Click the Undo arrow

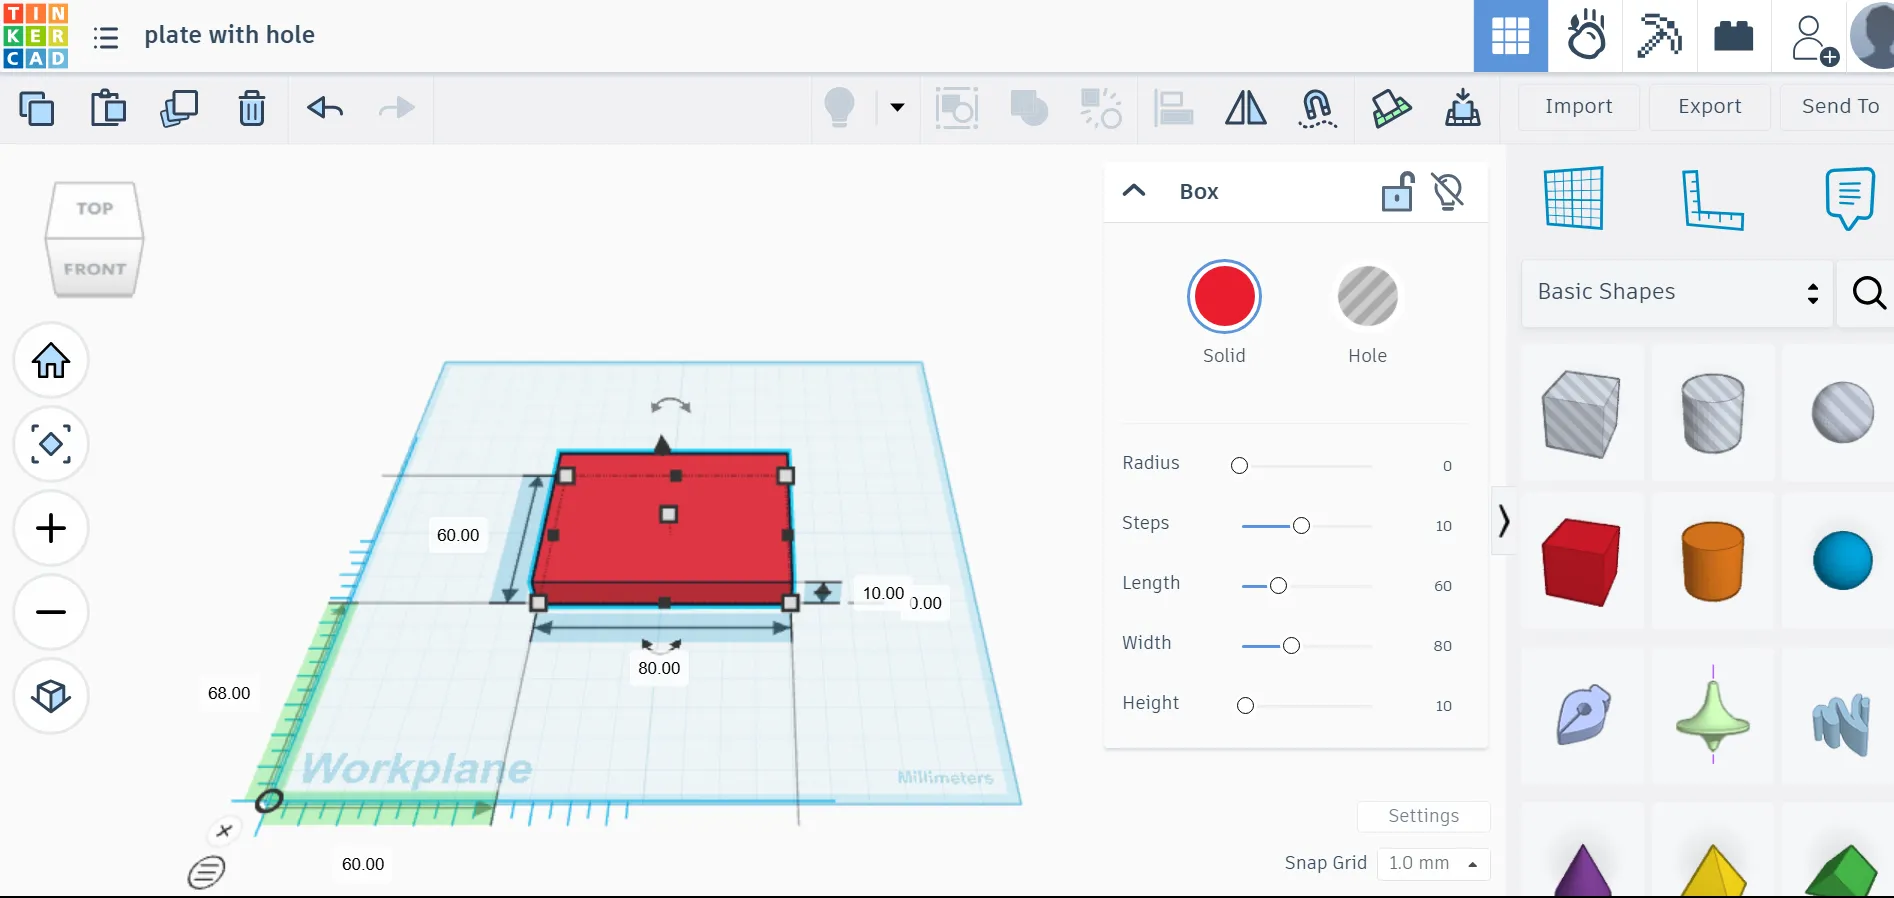click(325, 108)
